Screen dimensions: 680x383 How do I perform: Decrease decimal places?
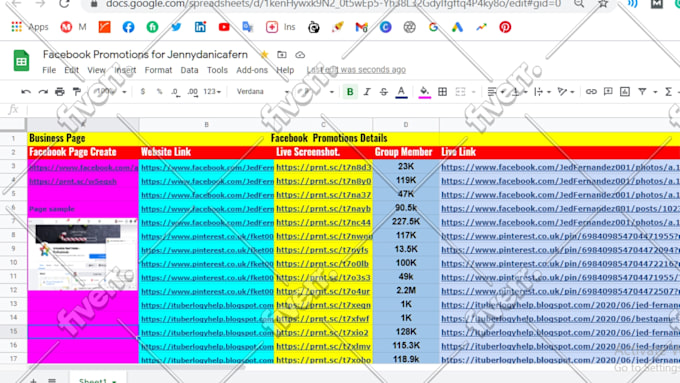pyautogui.click(x=175, y=92)
